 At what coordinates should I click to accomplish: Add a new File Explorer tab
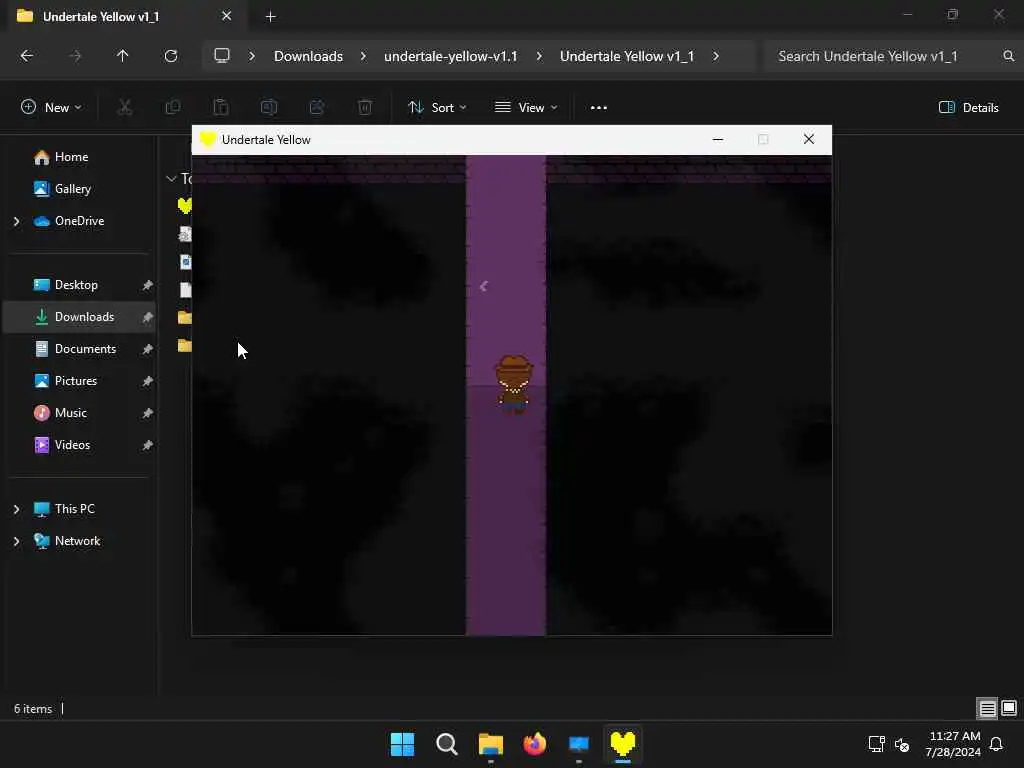[x=270, y=16]
